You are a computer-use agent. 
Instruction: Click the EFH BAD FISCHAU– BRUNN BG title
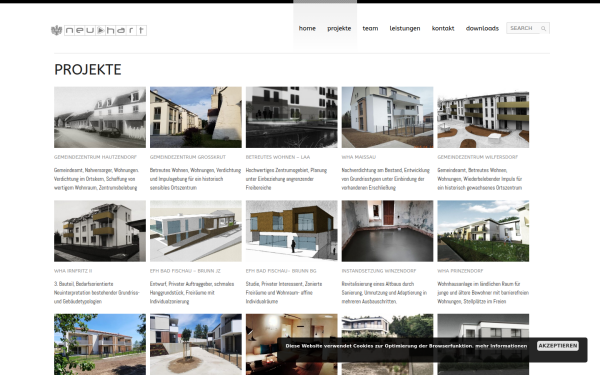281,271
